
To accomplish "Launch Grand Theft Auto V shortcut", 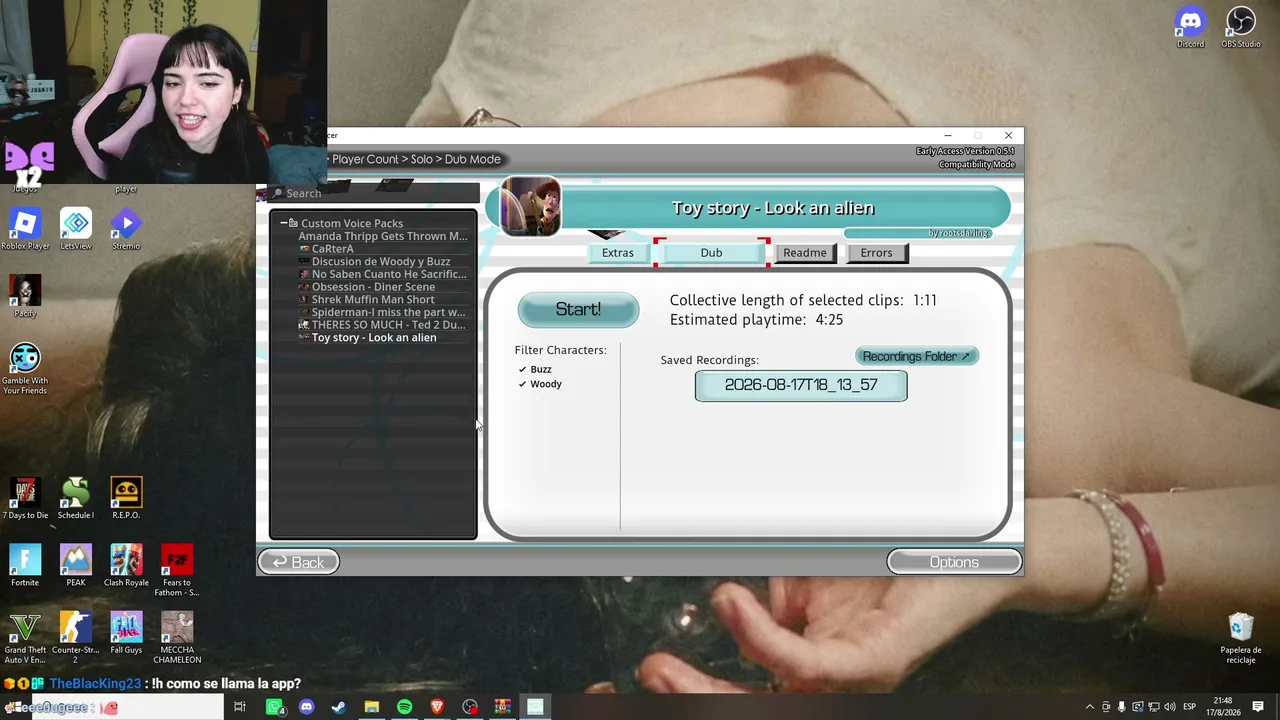I will point(25,638).
